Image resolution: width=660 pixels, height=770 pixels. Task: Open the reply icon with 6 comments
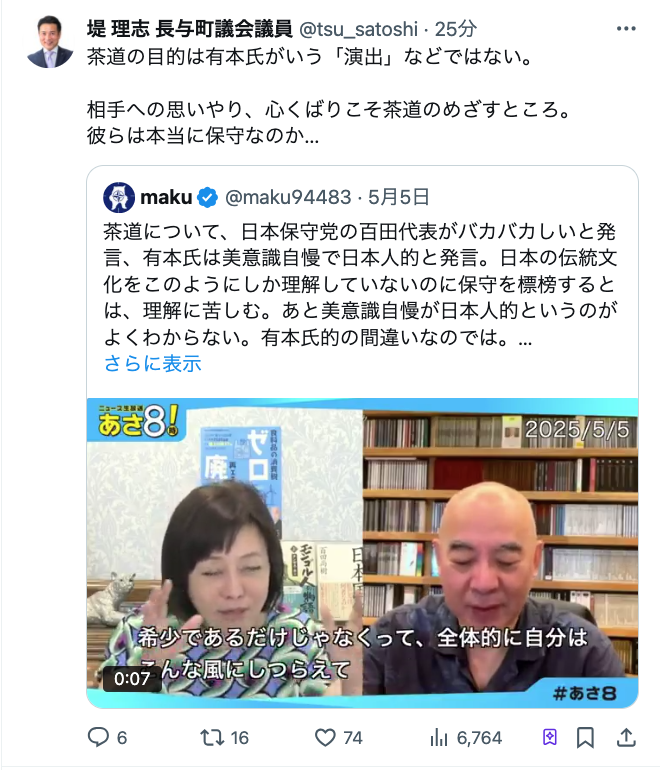[98, 737]
